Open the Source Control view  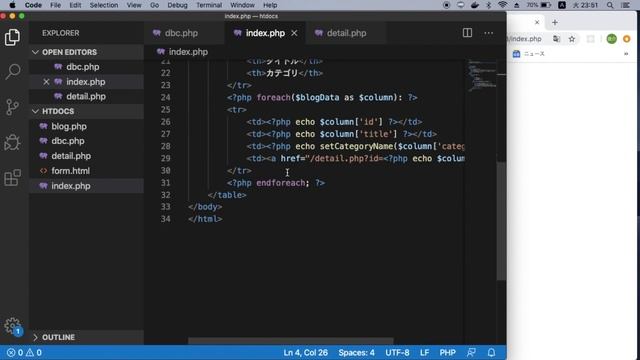pyautogui.click(x=12, y=107)
